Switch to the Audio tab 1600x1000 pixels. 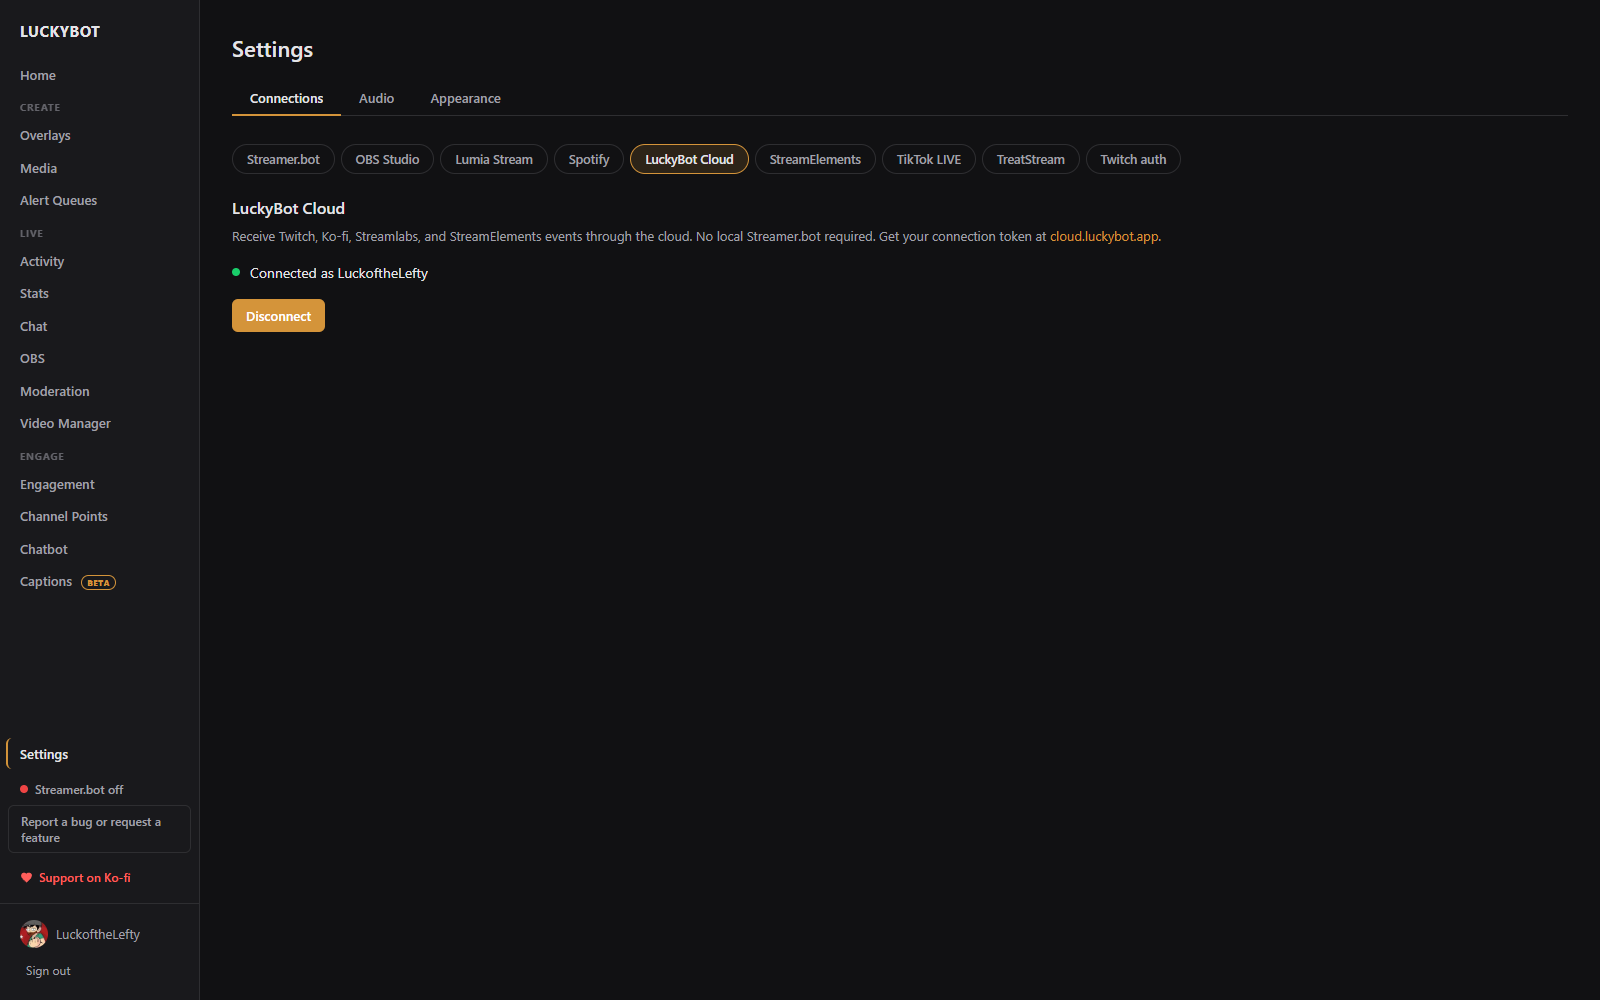pos(376,98)
